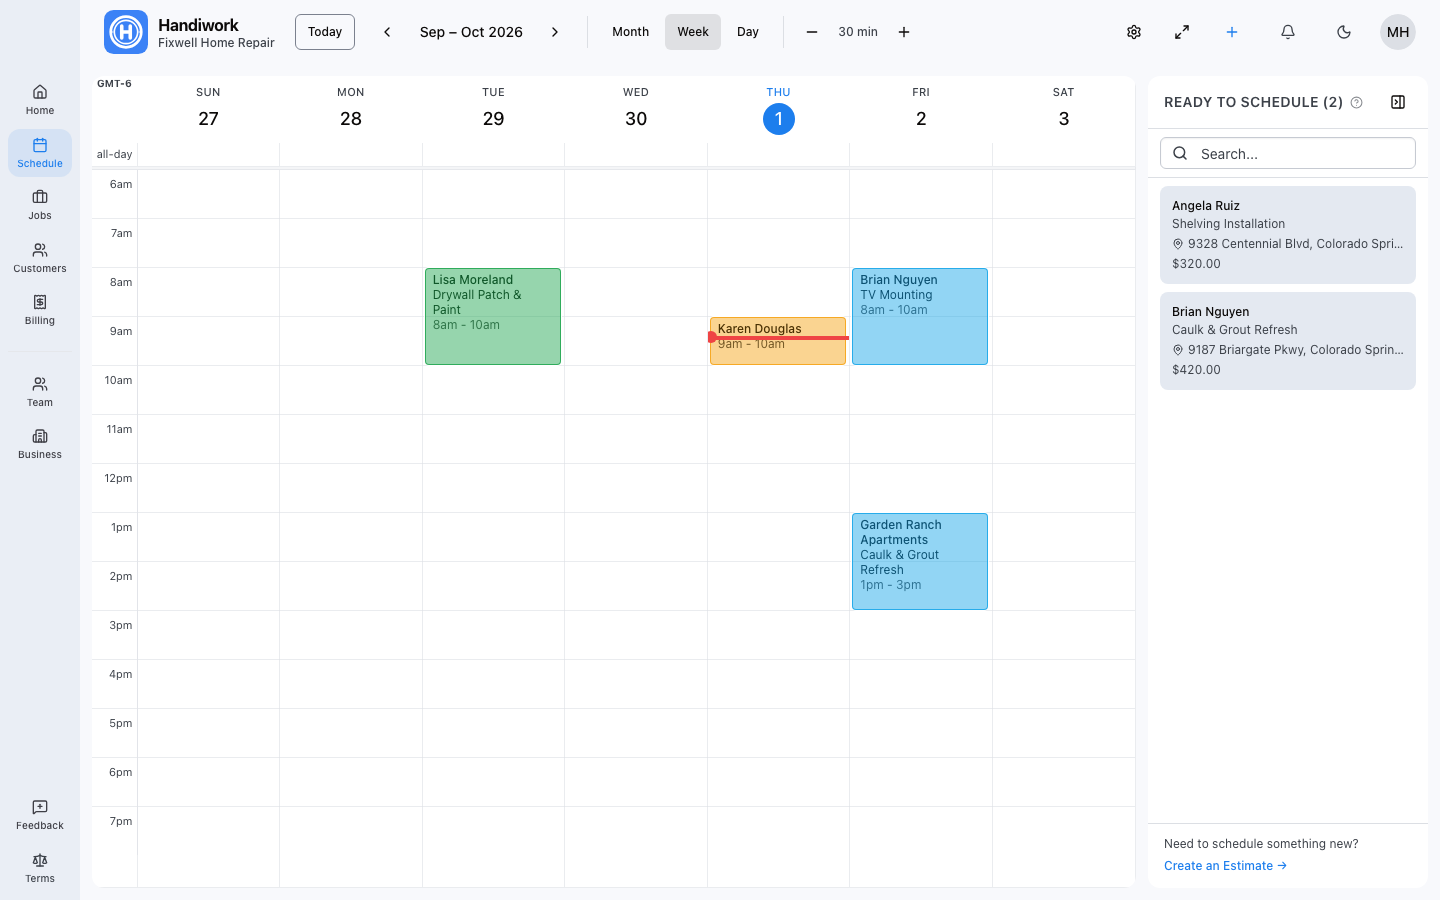Select Angela Ruiz Shelving Installation card

pos(1288,235)
